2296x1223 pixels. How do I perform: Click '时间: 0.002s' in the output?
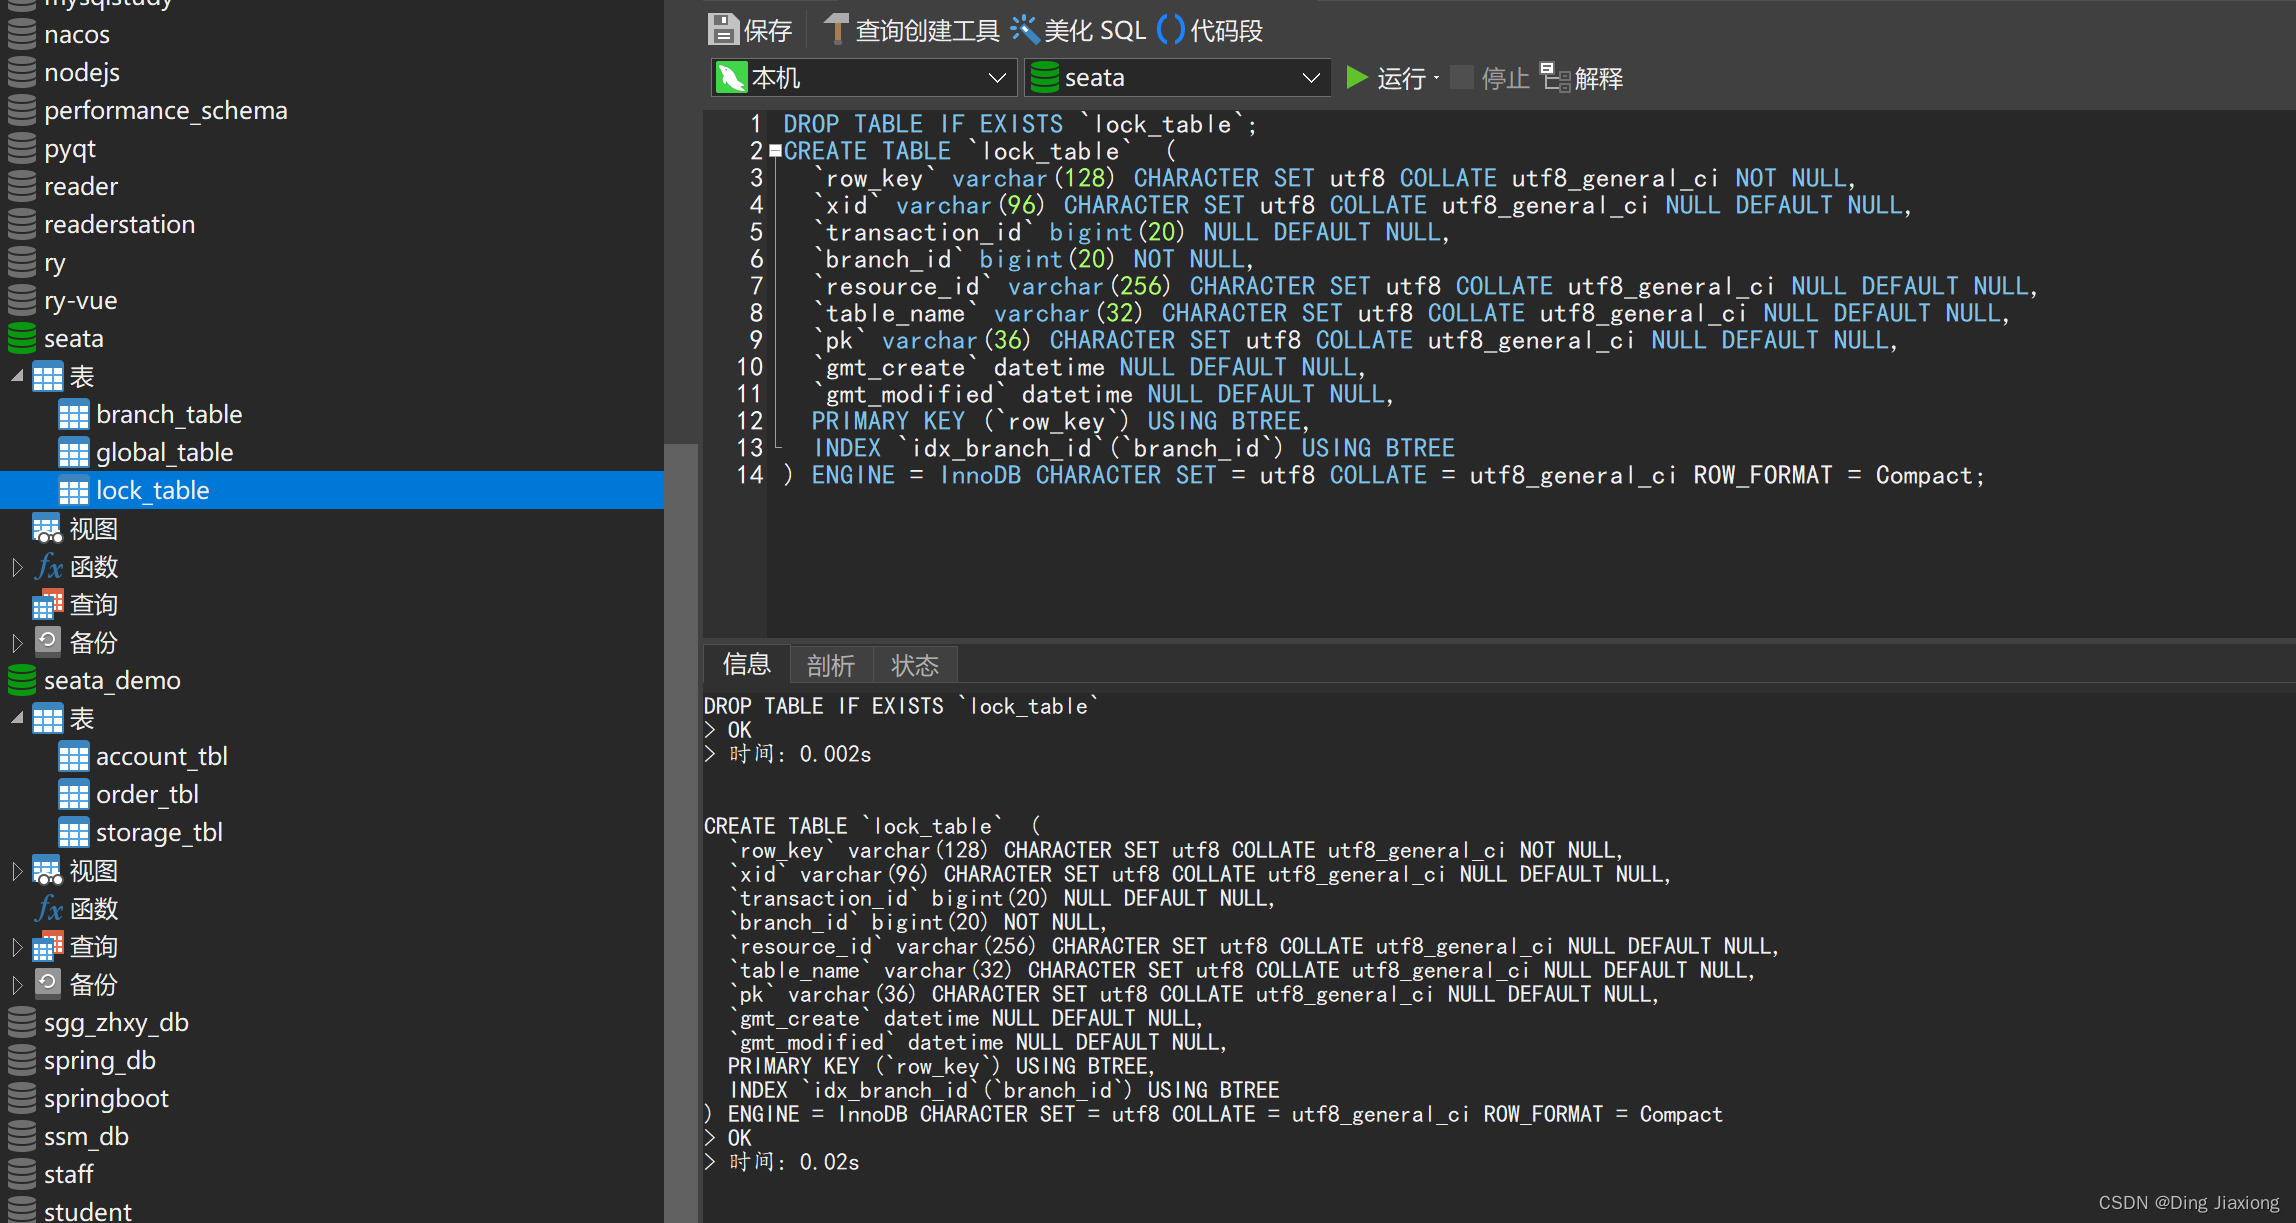[x=800, y=754]
